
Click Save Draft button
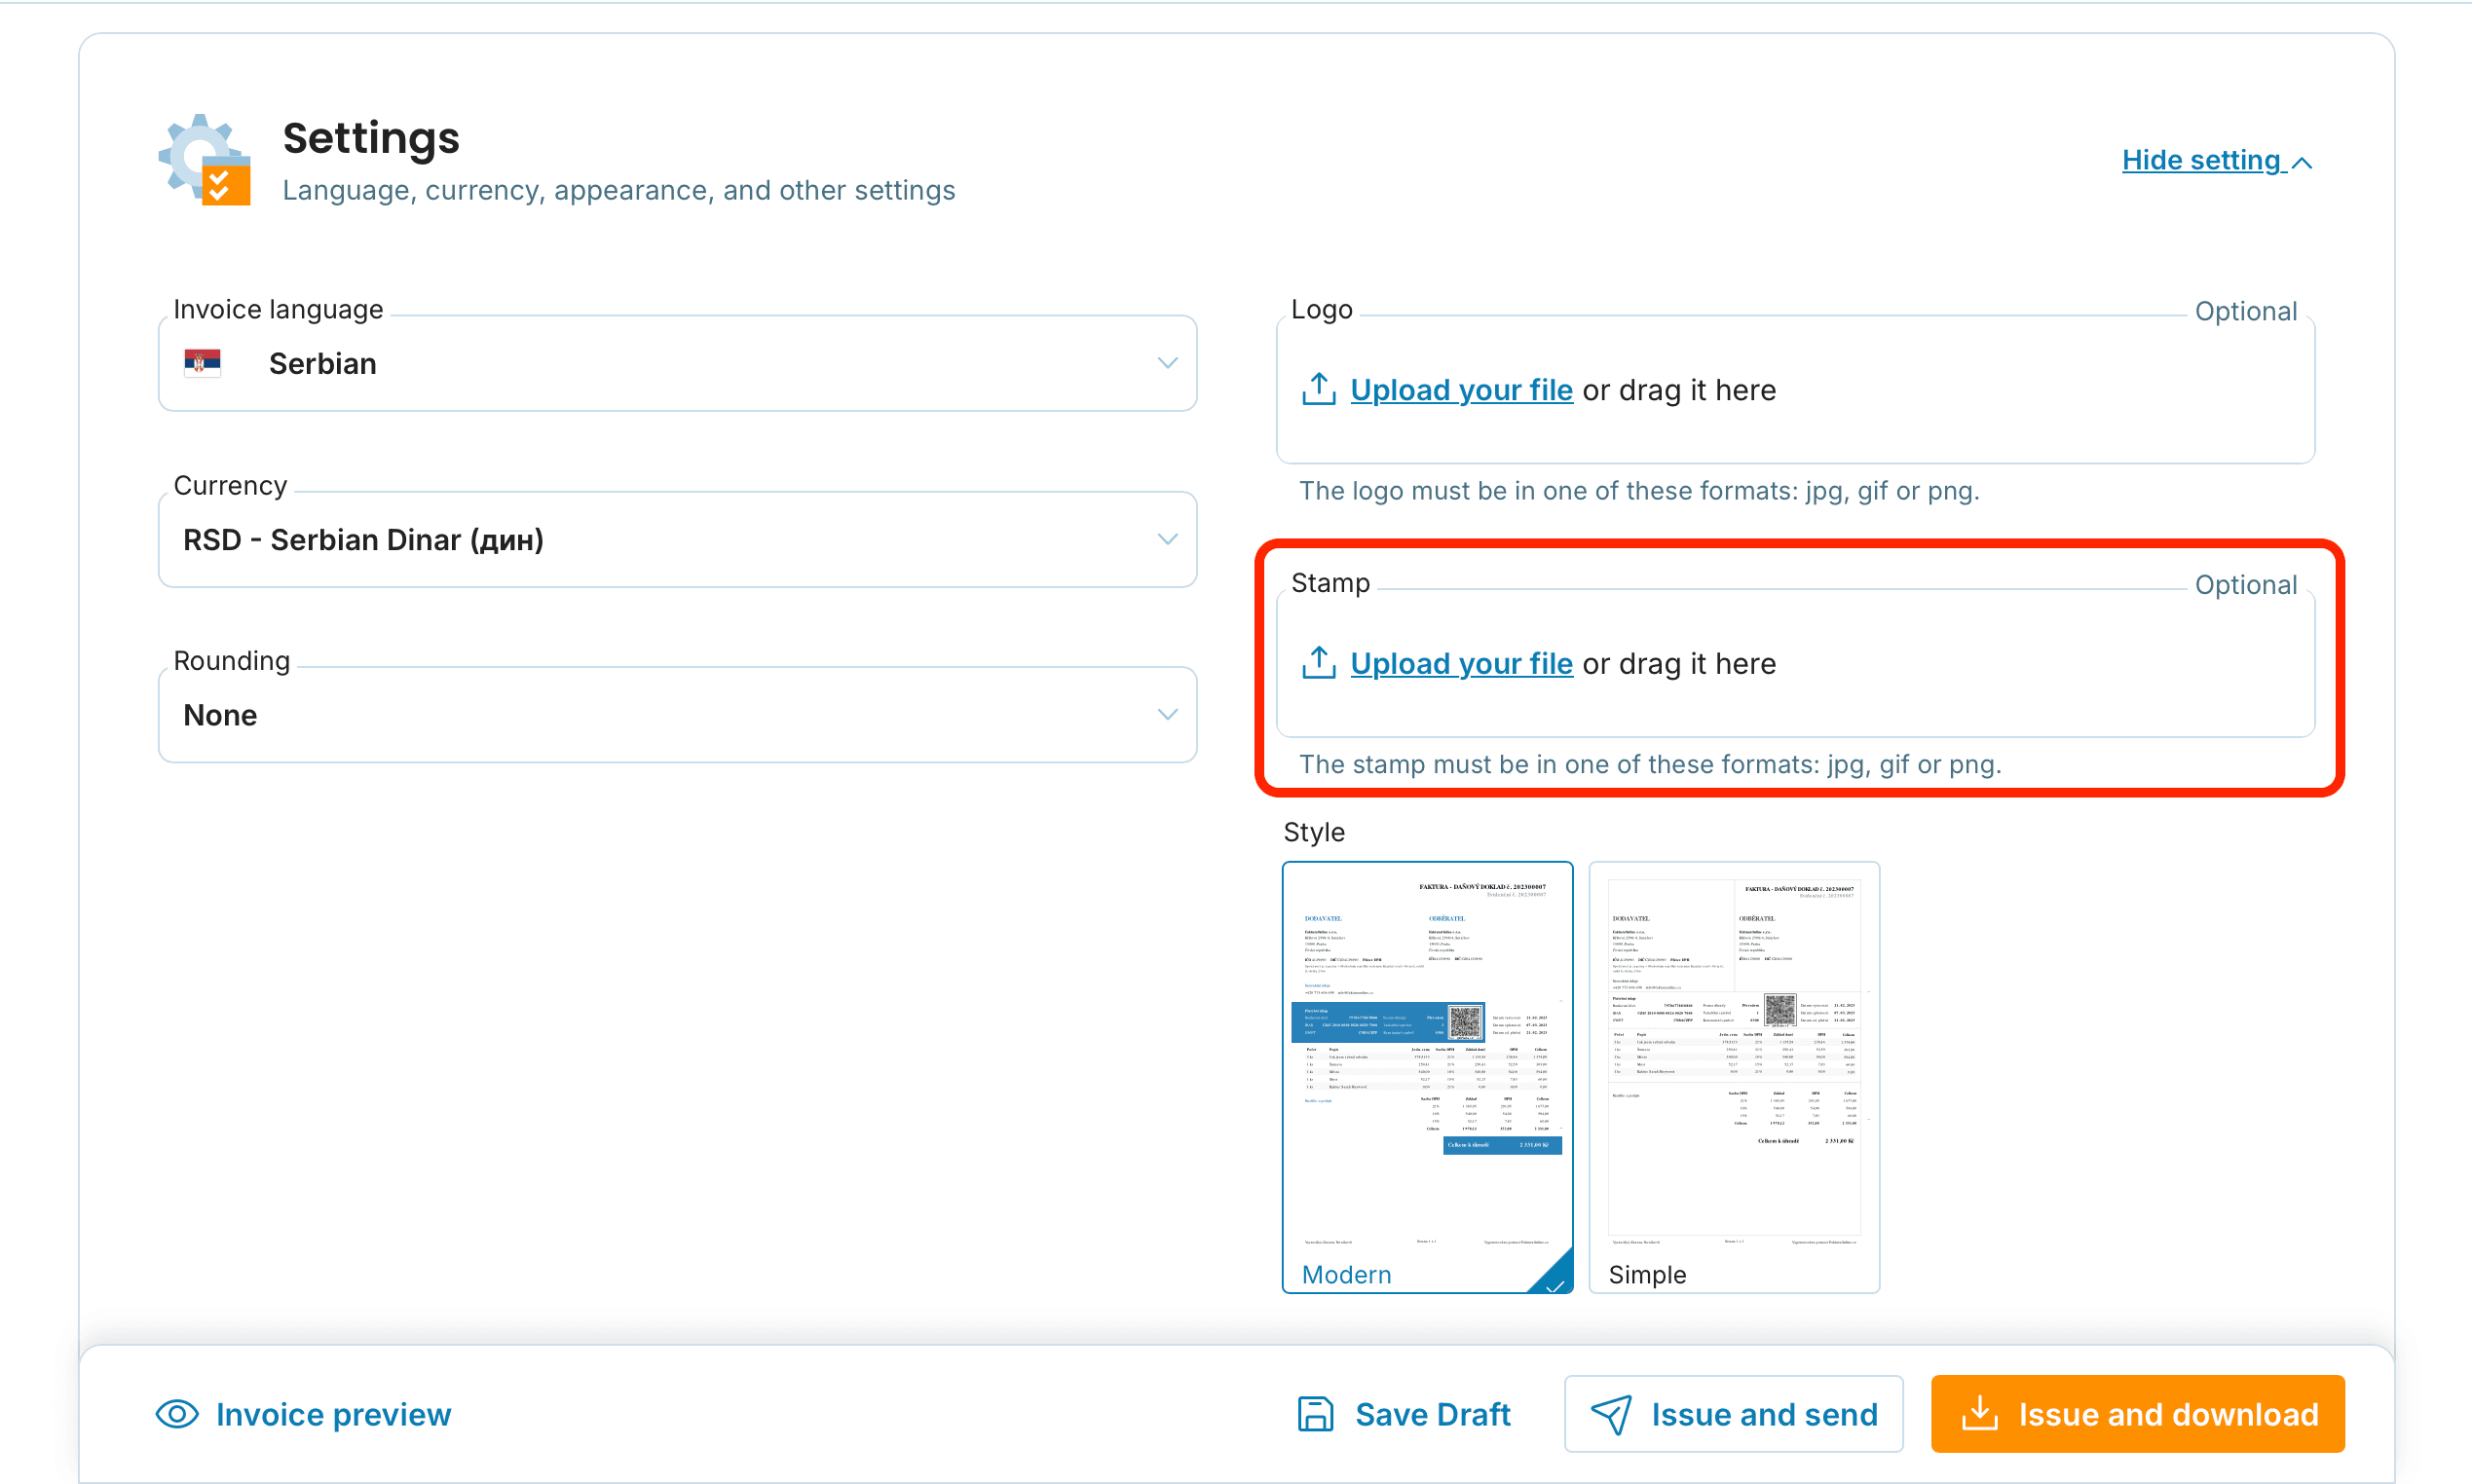1404,1414
